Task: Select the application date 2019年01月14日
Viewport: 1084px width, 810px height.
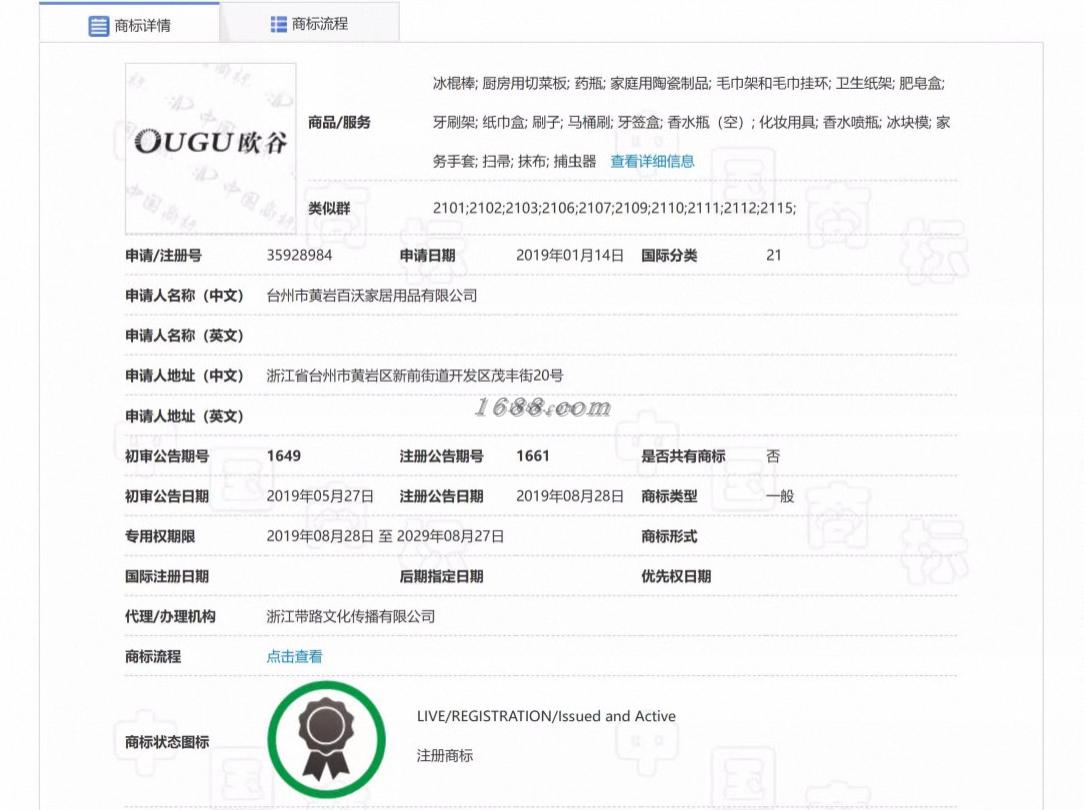Action: [x=570, y=255]
